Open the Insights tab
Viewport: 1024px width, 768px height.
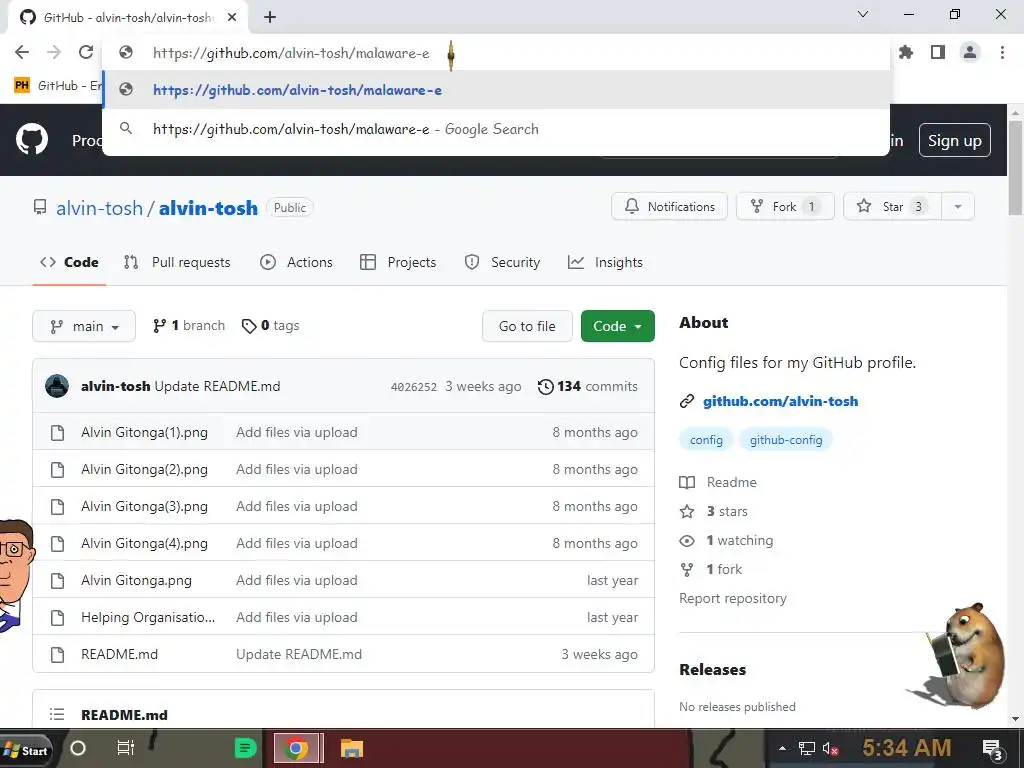click(605, 263)
